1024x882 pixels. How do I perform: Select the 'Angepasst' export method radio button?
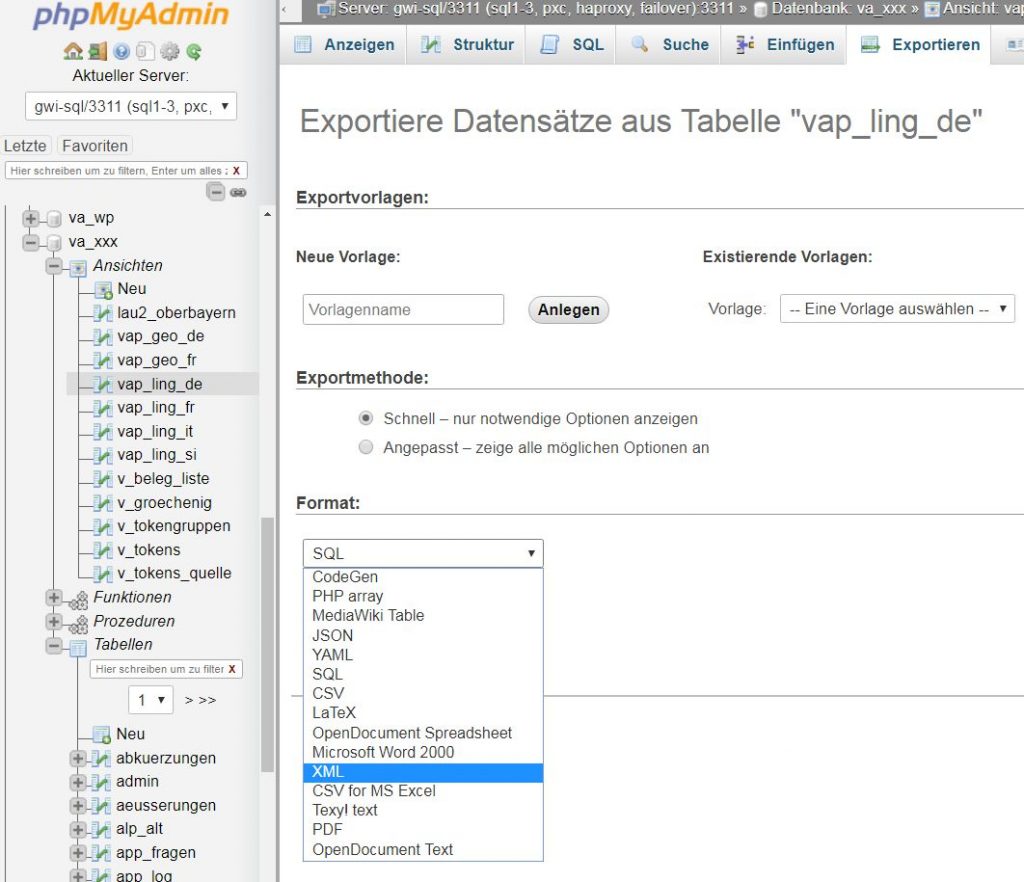pyautogui.click(x=366, y=447)
